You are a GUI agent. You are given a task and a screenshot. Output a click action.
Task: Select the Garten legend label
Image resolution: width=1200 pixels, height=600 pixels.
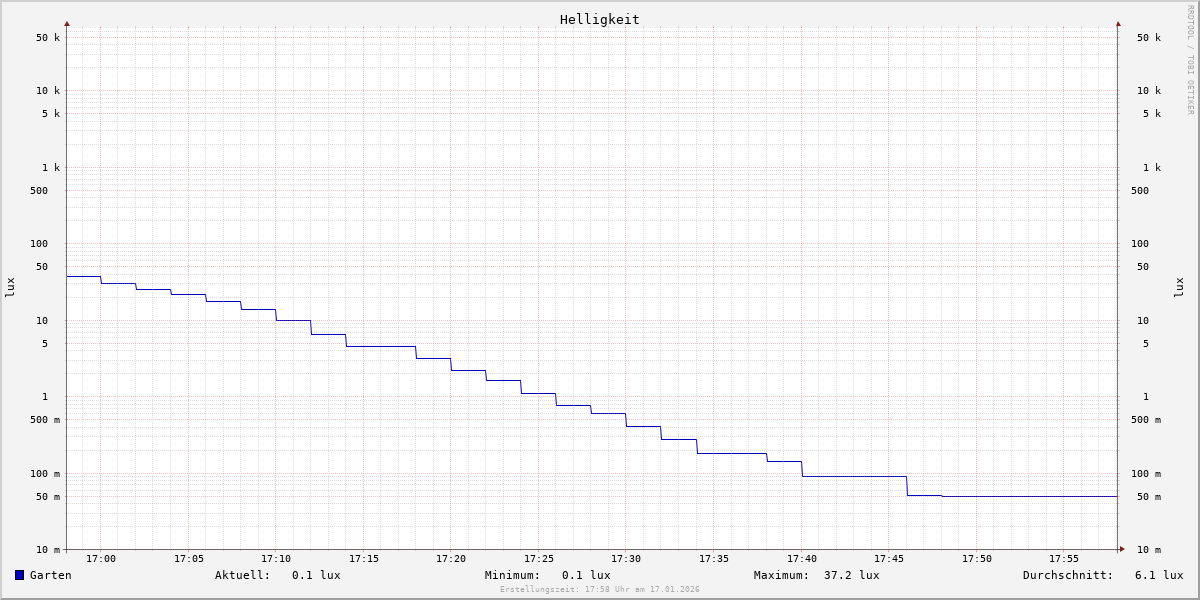click(x=51, y=575)
